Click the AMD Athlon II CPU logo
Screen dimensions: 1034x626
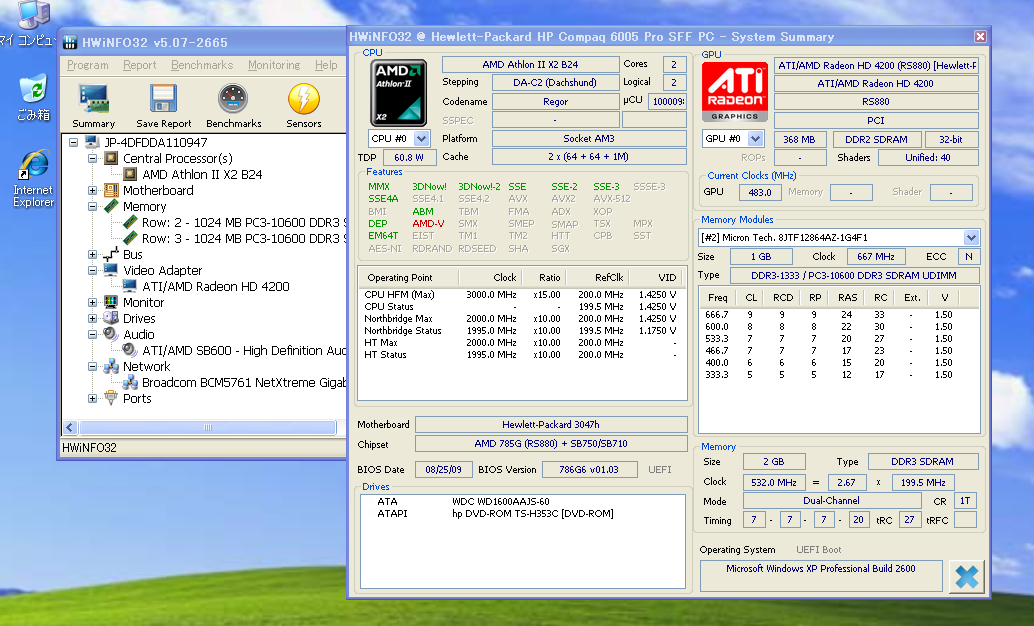(x=398, y=92)
